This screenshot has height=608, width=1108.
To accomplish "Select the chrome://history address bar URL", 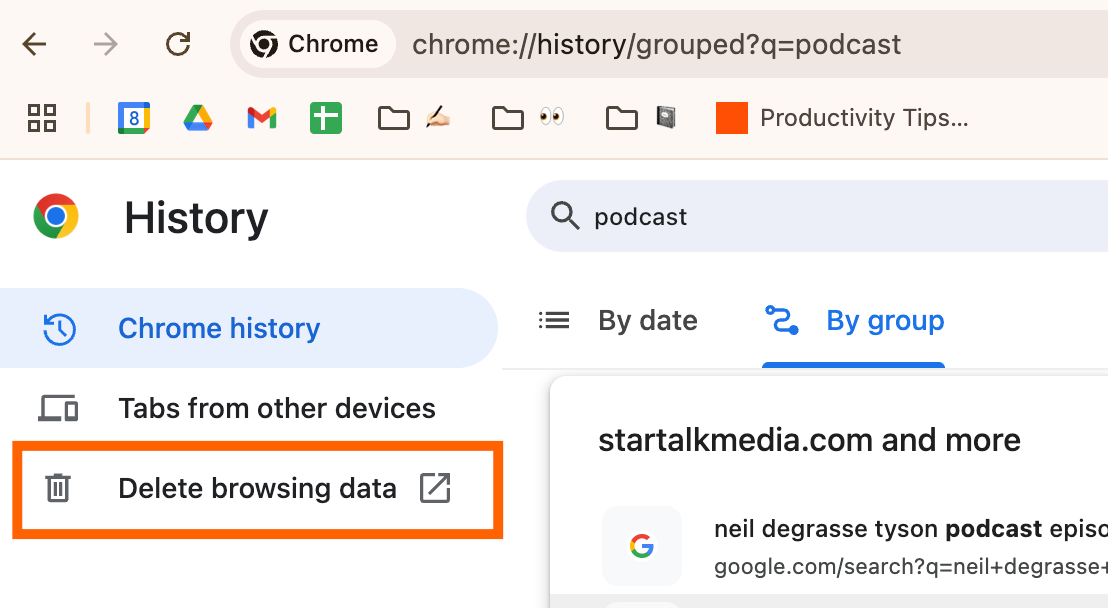I will tap(656, 45).
